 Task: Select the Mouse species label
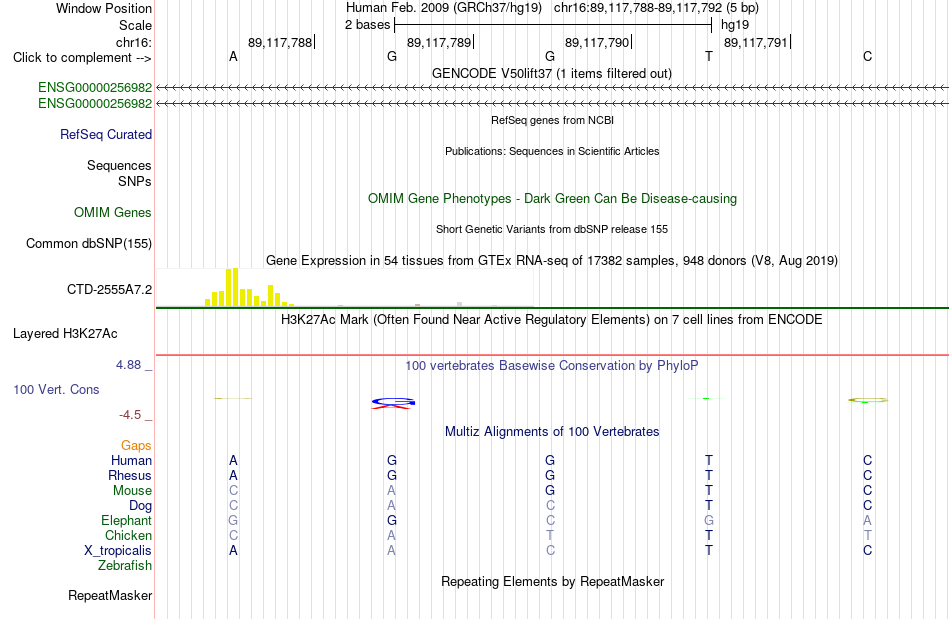pos(132,491)
